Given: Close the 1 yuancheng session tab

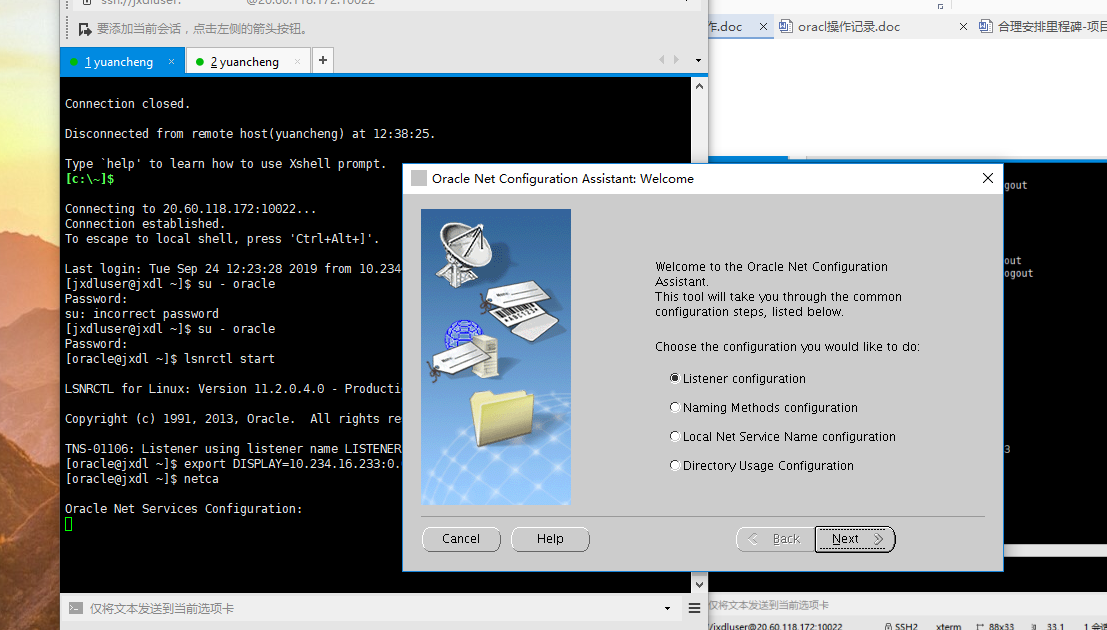Looking at the screenshot, I should tap(172, 62).
